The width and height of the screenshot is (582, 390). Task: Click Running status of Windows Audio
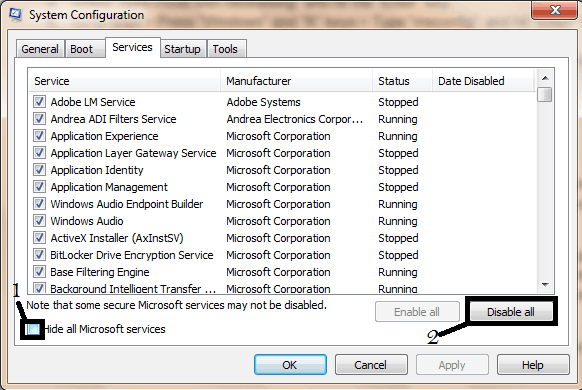tap(398, 221)
